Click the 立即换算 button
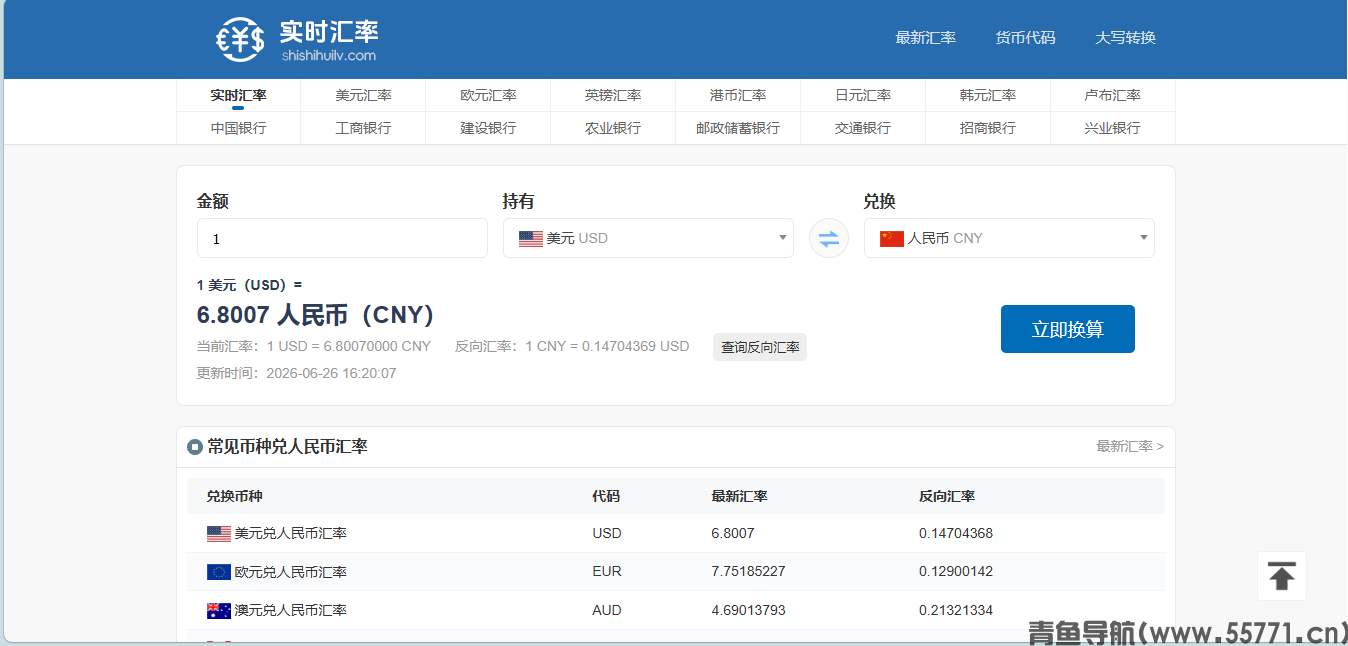 [1067, 329]
